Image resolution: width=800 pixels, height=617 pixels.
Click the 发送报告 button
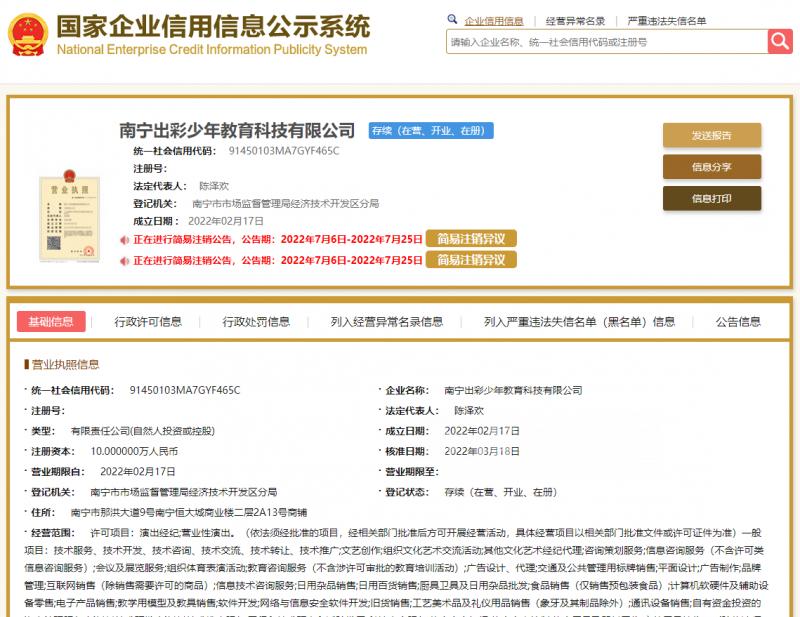tap(712, 135)
